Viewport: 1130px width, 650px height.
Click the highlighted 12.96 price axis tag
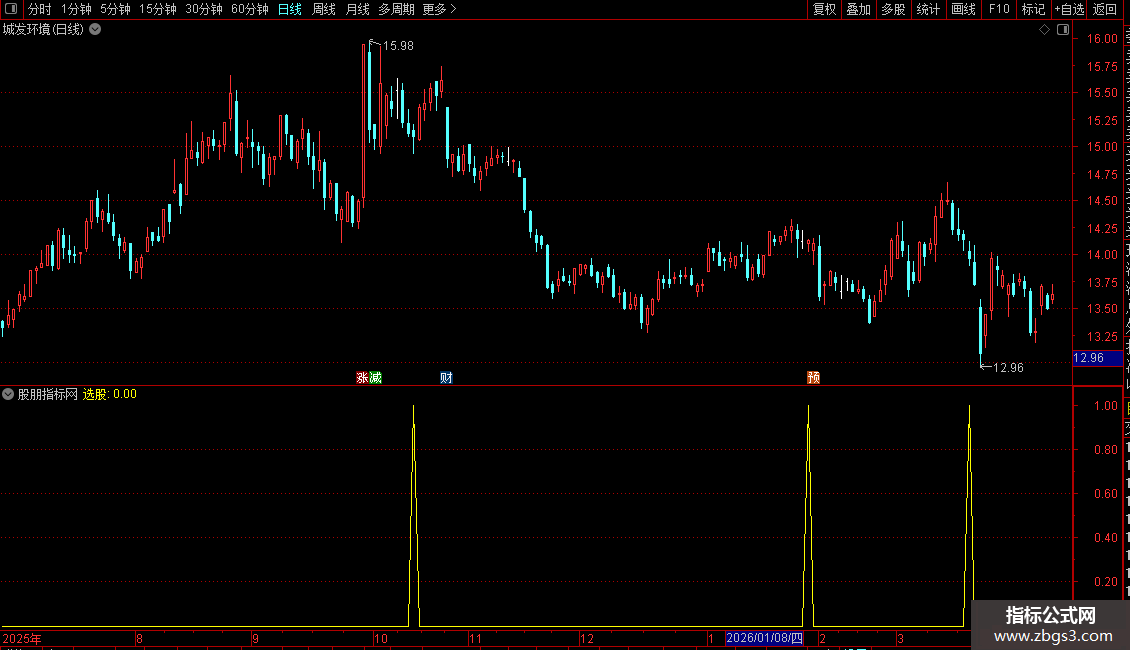[x=1097, y=358]
